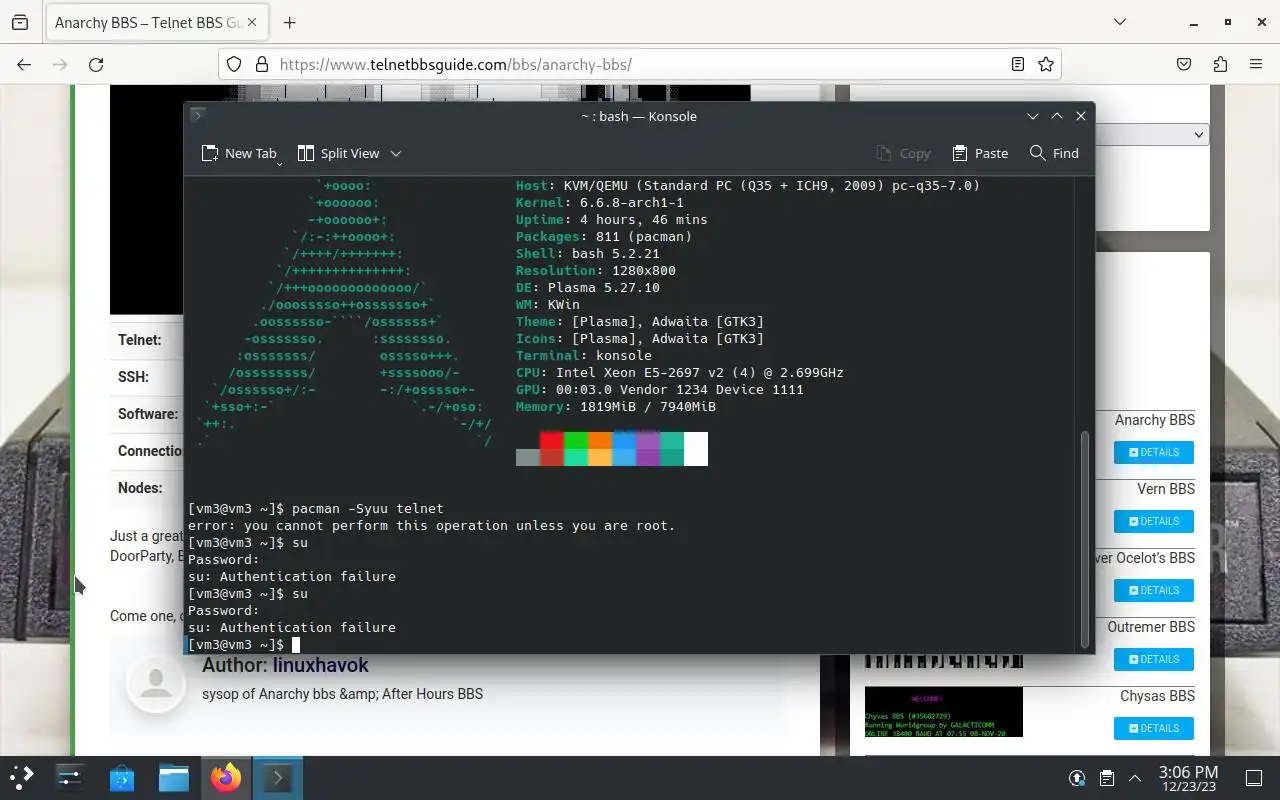Viewport: 1280px width, 800px height.
Task: Click DETAILS button for Anarchy BBS
Action: (1154, 452)
